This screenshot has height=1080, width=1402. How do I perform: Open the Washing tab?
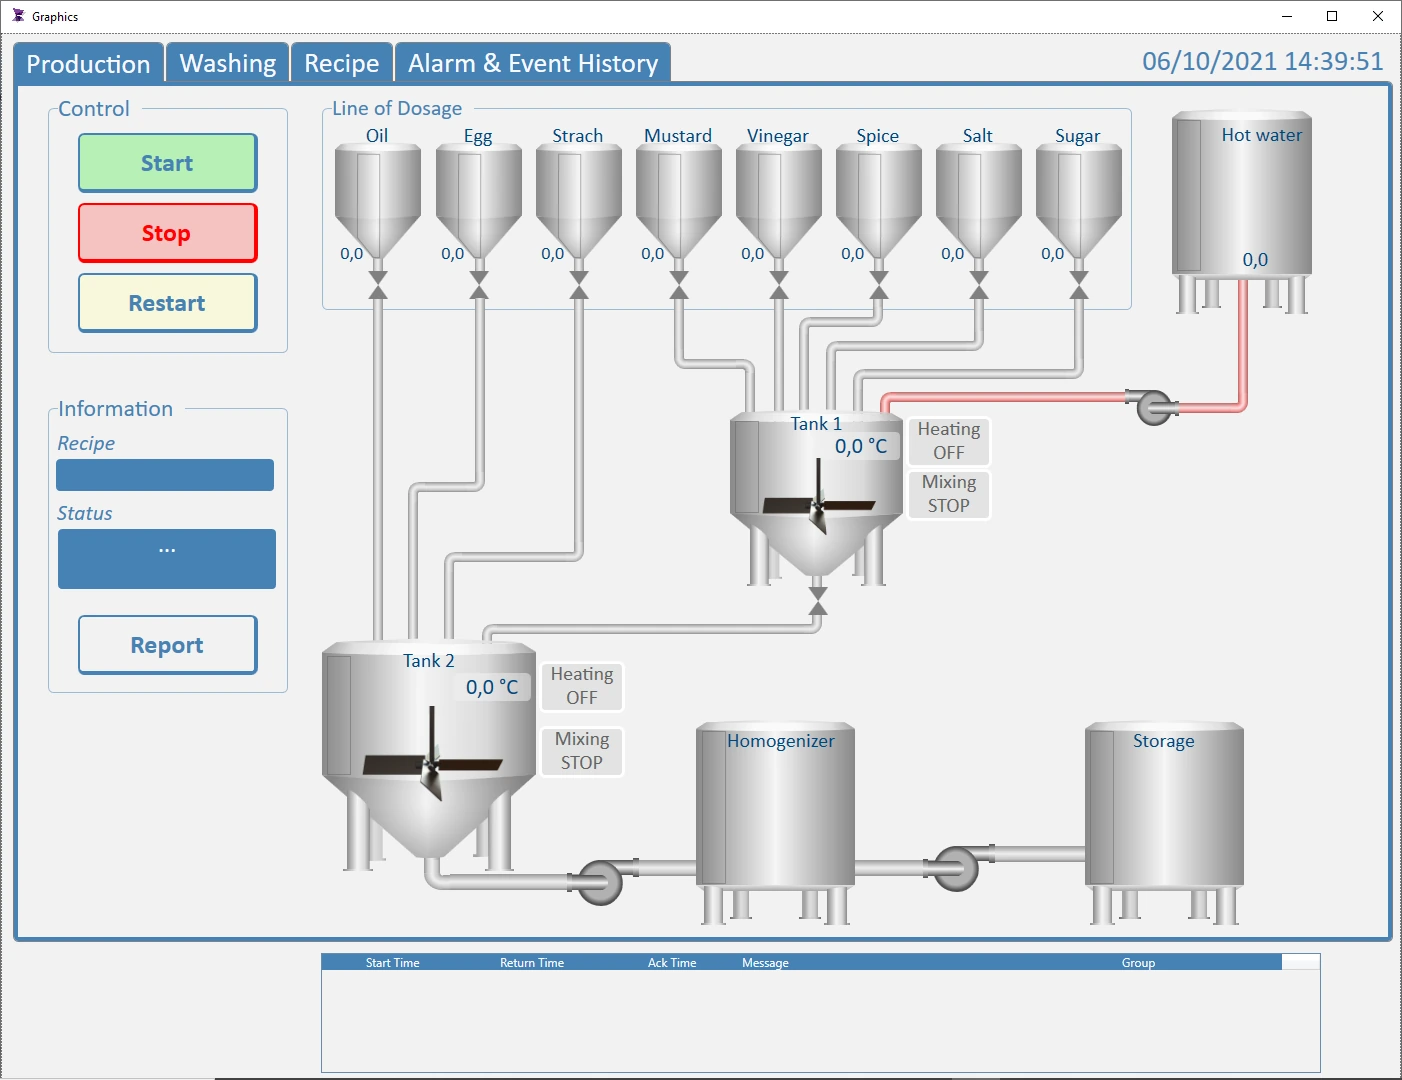(x=228, y=63)
